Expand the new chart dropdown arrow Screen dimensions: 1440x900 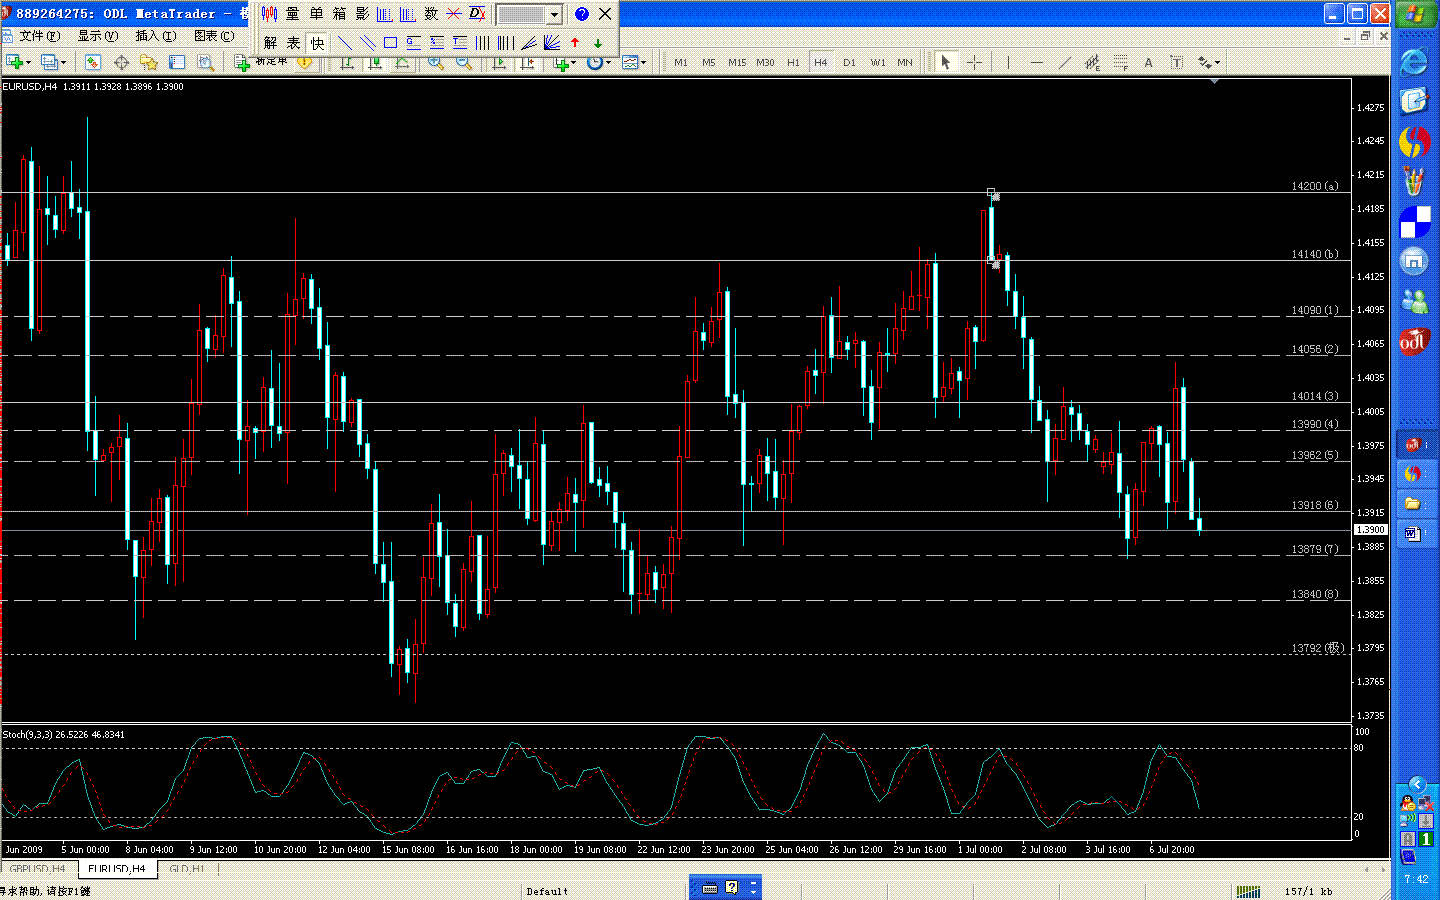(27, 63)
